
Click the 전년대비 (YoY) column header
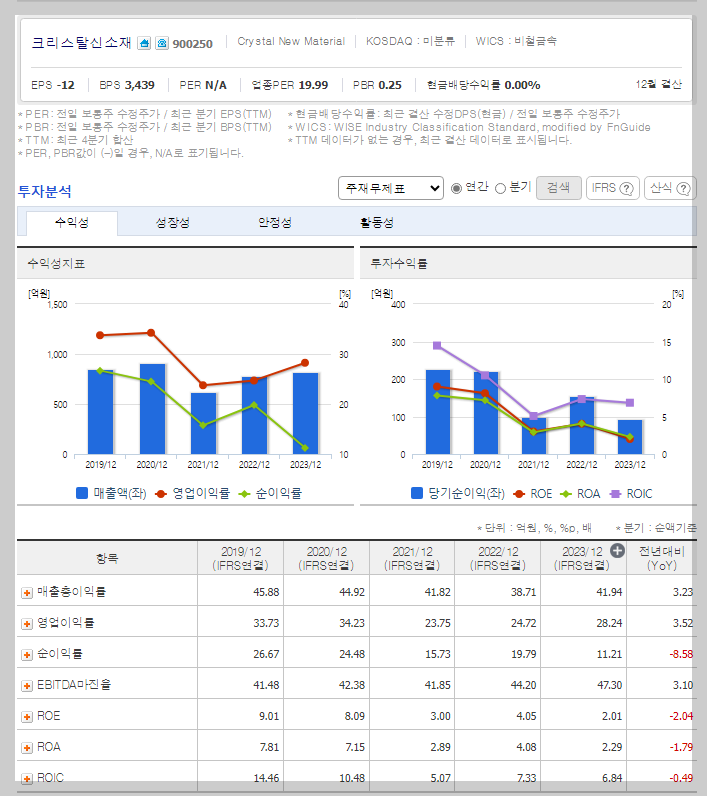click(x=662, y=558)
